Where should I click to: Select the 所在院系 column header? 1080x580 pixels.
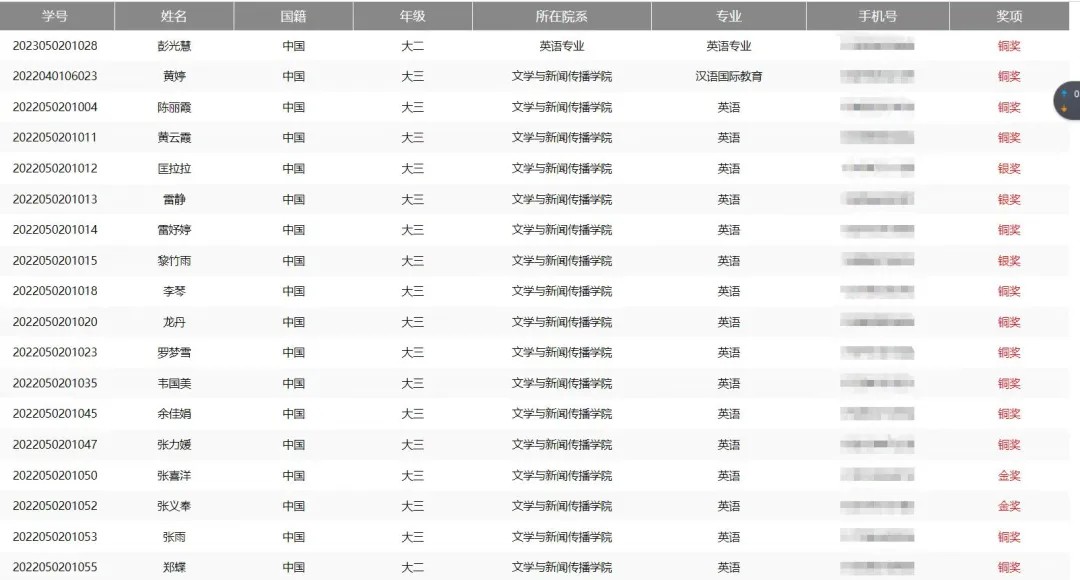tap(561, 16)
